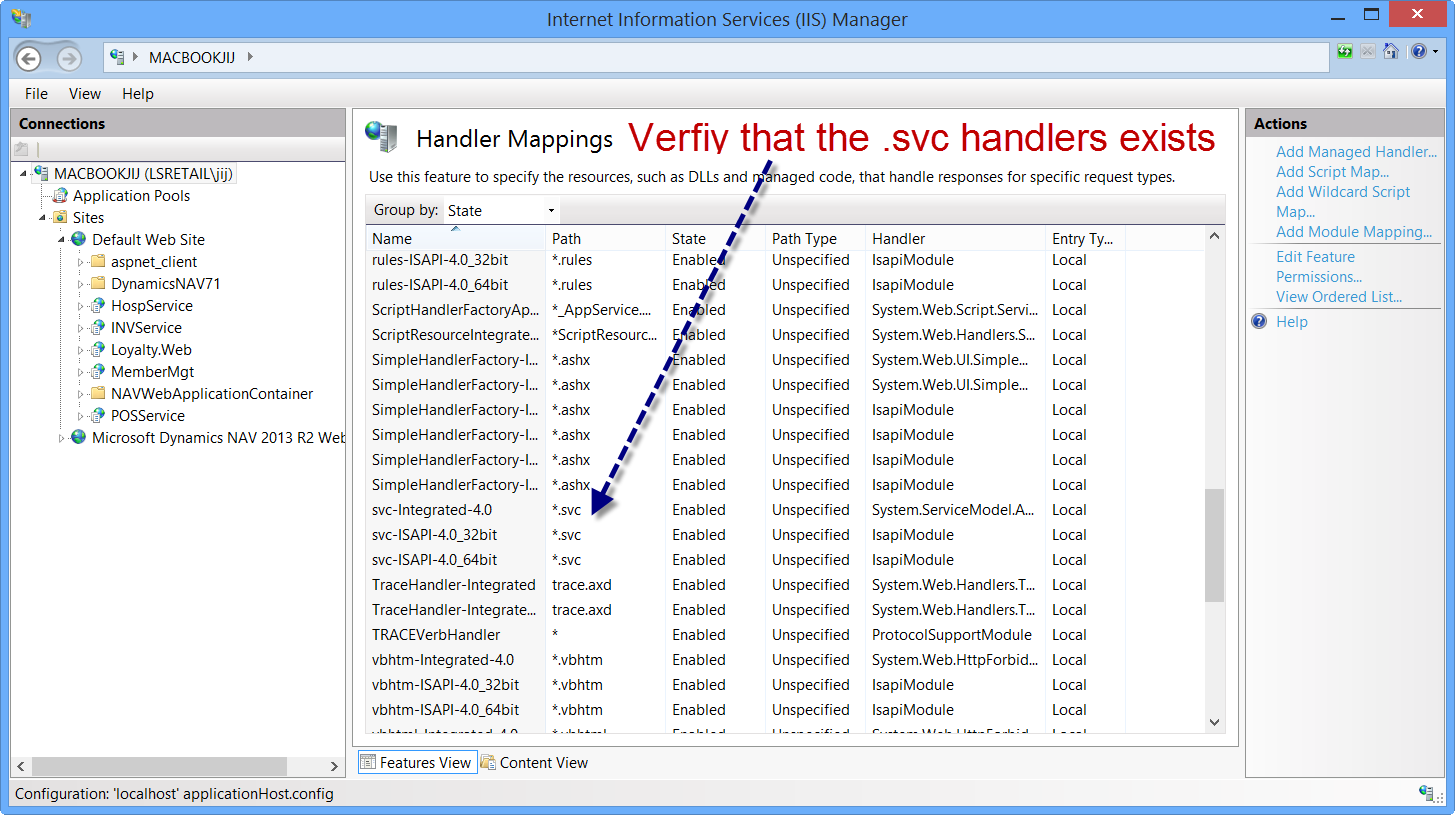1455x815 pixels.
Task: Click Add Wildcard Script Map link
Action: [x=1343, y=202]
